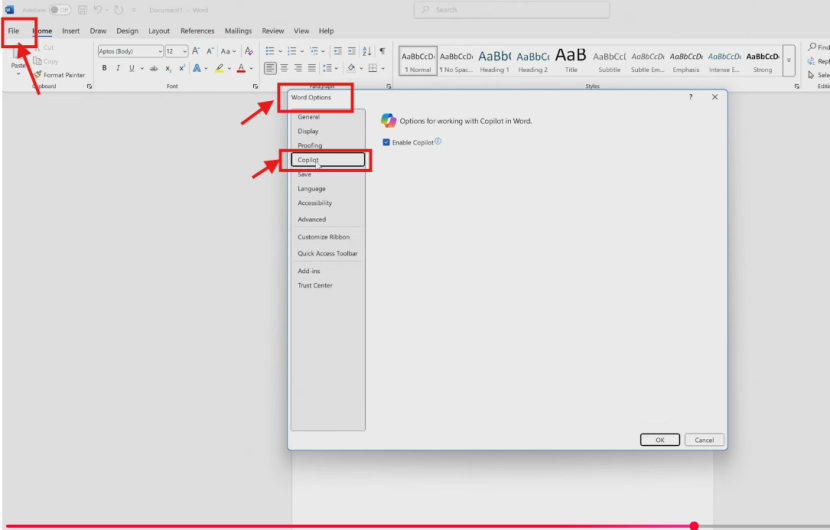Decrease paragraph indent

pyautogui.click(x=337, y=51)
